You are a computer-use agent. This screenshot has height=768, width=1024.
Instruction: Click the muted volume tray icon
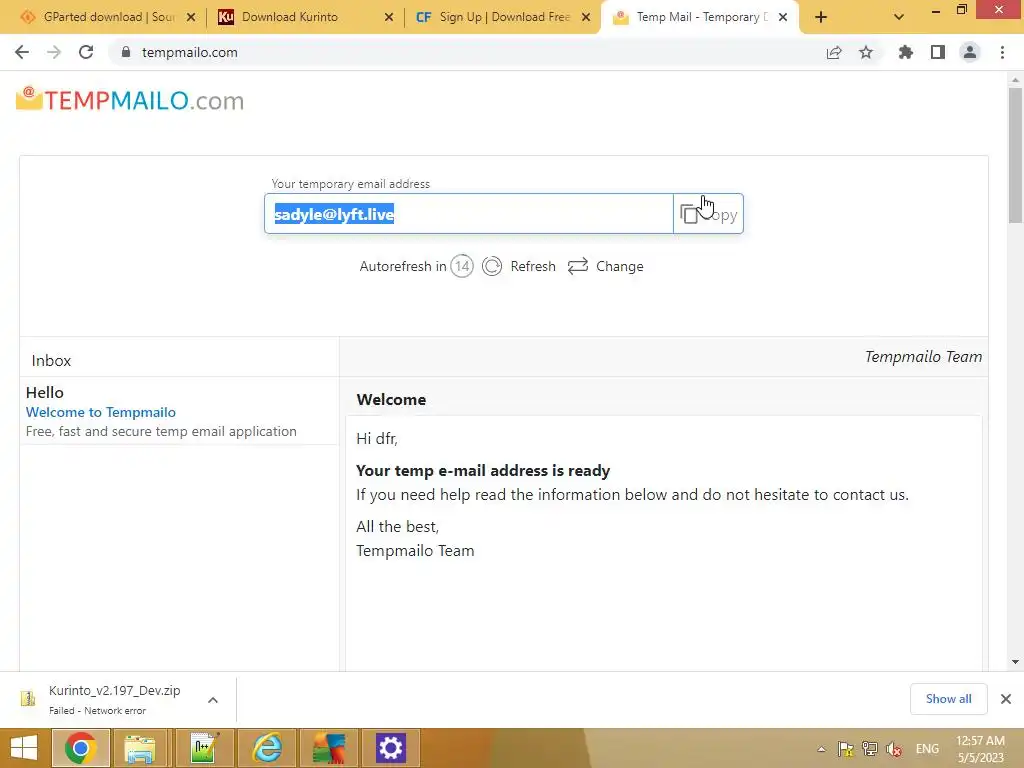(x=894, y=749)
